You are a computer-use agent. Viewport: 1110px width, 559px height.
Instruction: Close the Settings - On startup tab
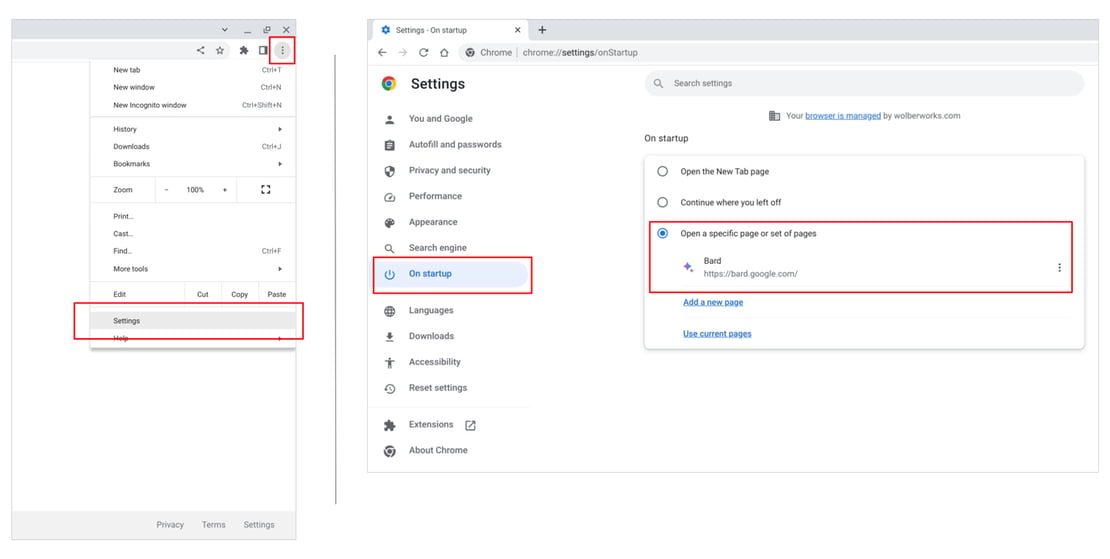click(x=517, y=30)
